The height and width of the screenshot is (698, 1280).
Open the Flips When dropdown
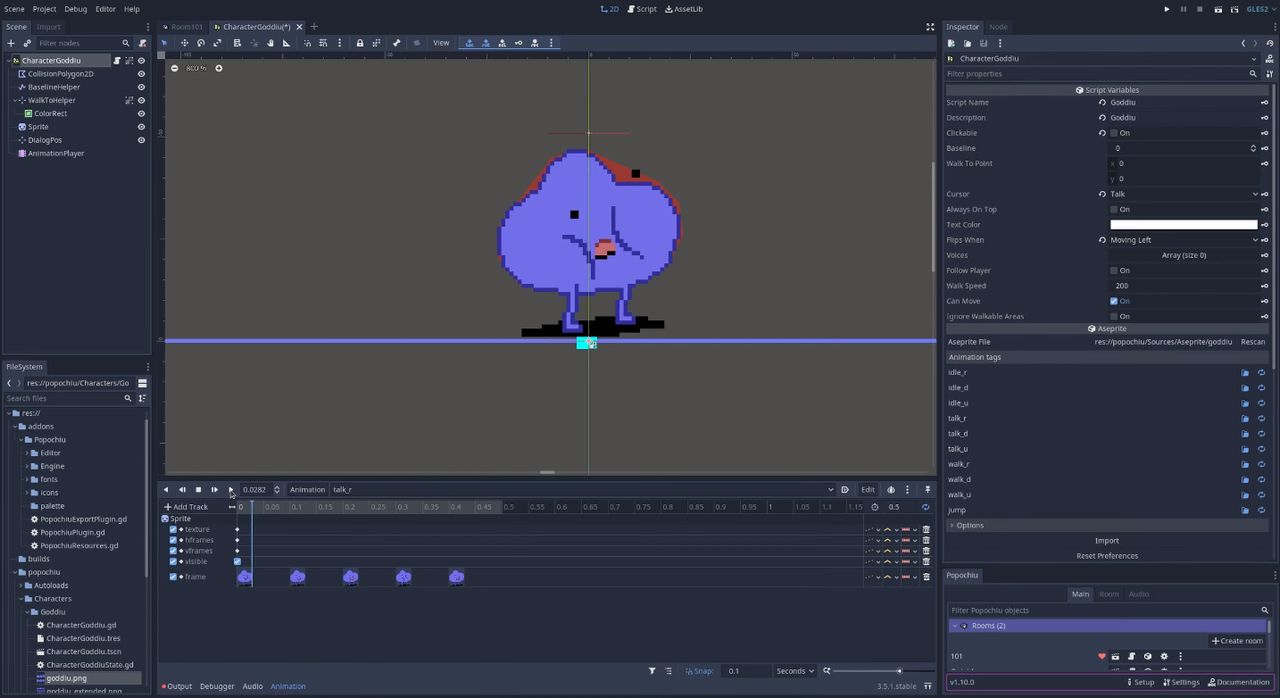point(1184,240)
